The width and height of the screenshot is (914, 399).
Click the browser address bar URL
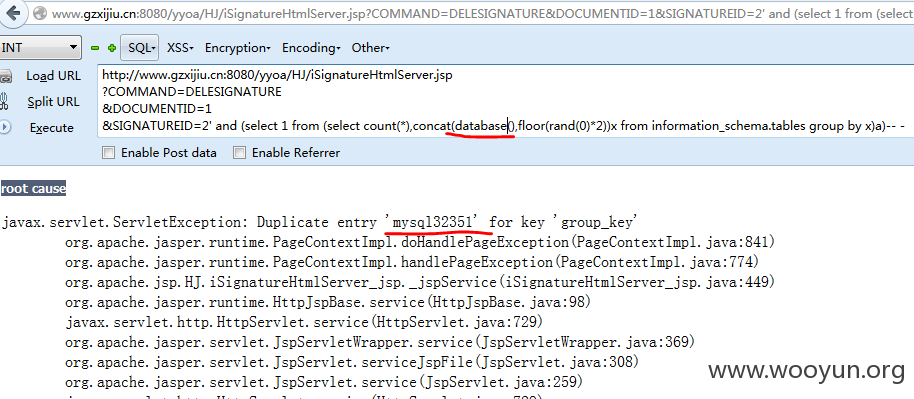(481, 13)
